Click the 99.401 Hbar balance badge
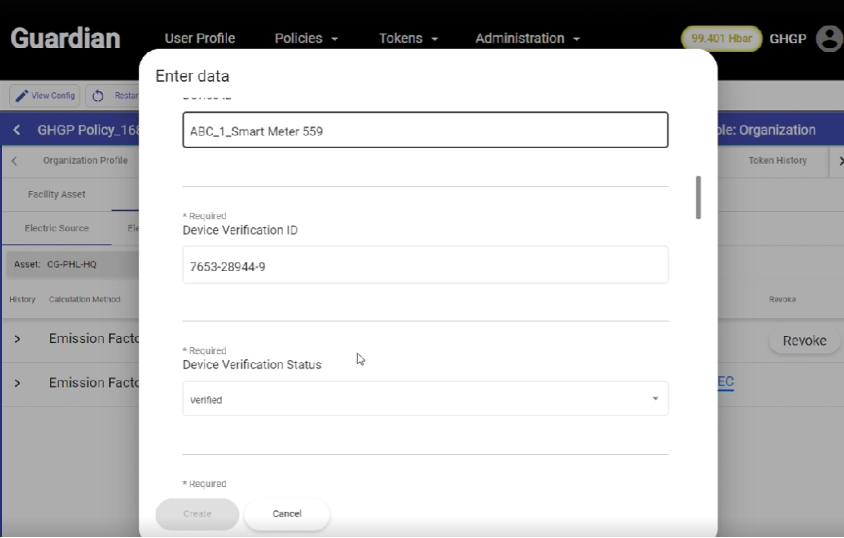This screenshot has height=538, width=844. point(721,39)
